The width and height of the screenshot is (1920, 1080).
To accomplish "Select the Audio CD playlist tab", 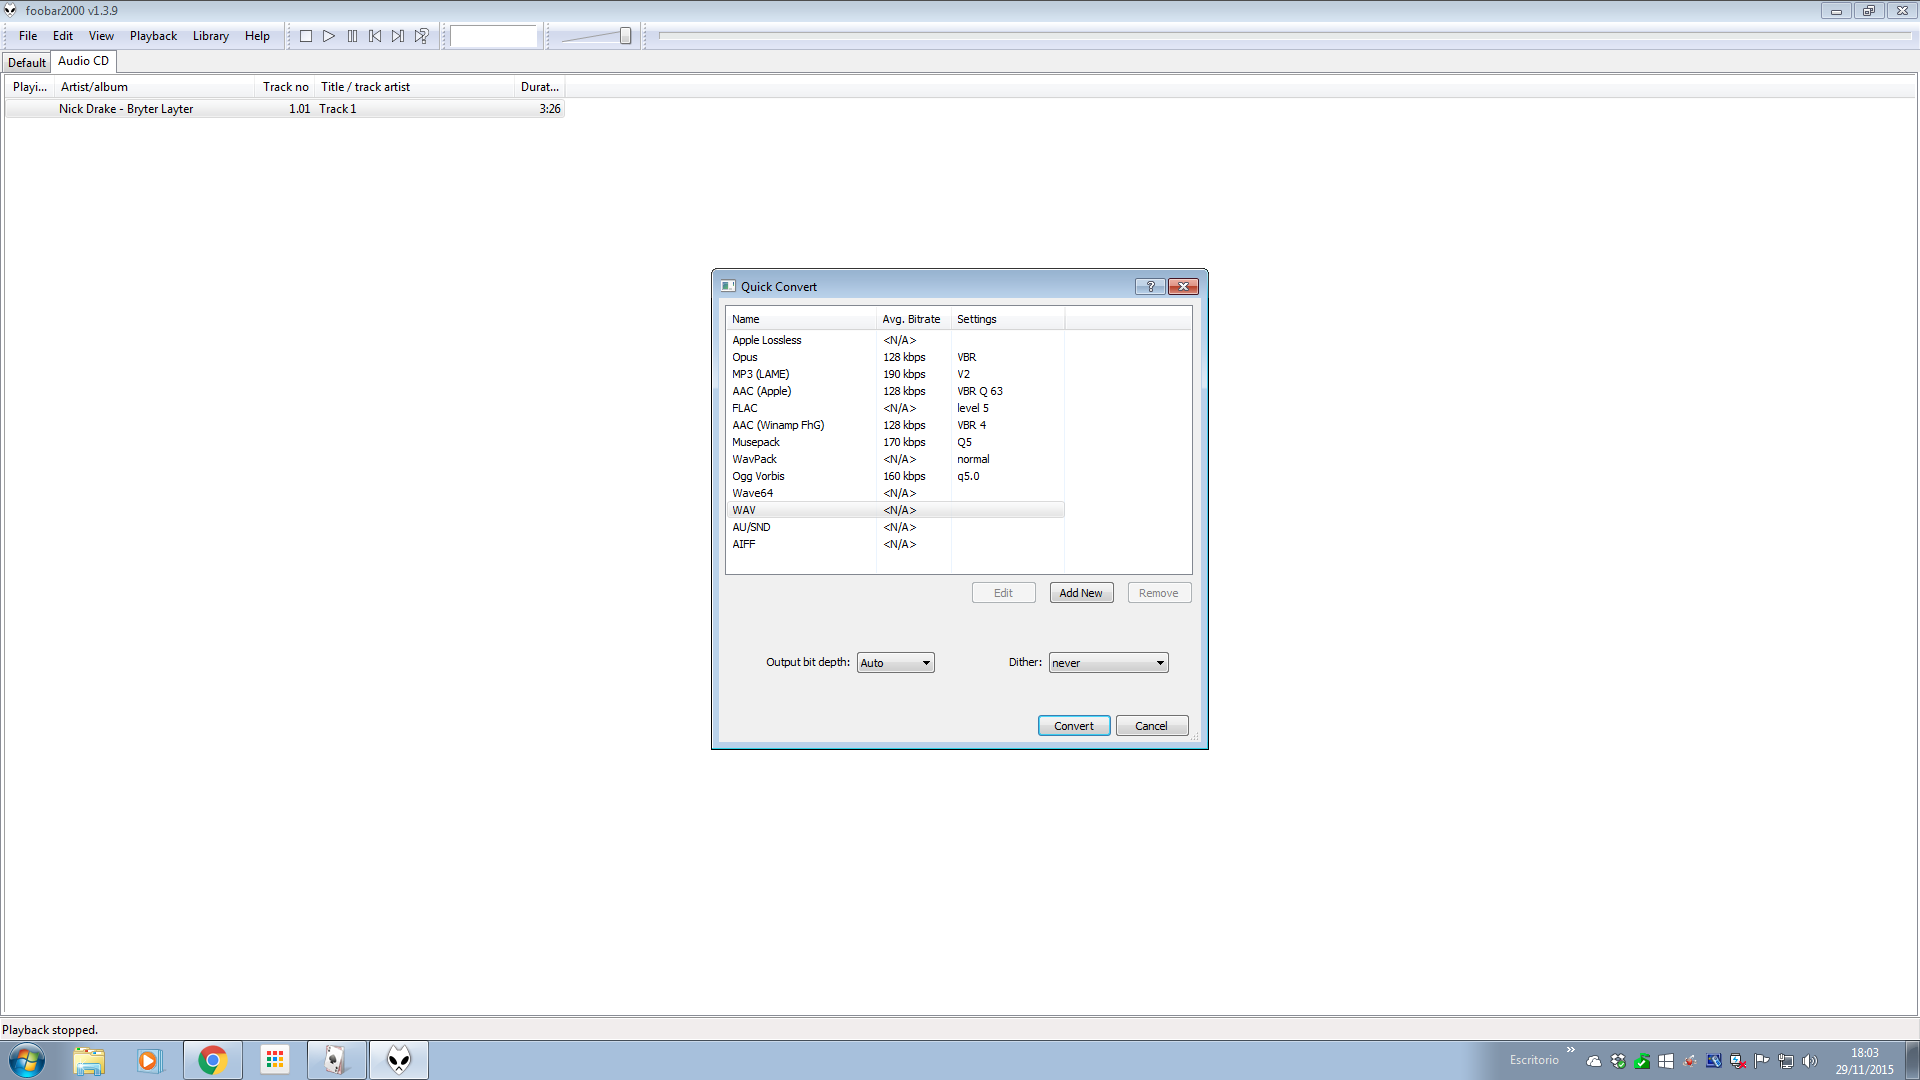I will pos(83,61).
